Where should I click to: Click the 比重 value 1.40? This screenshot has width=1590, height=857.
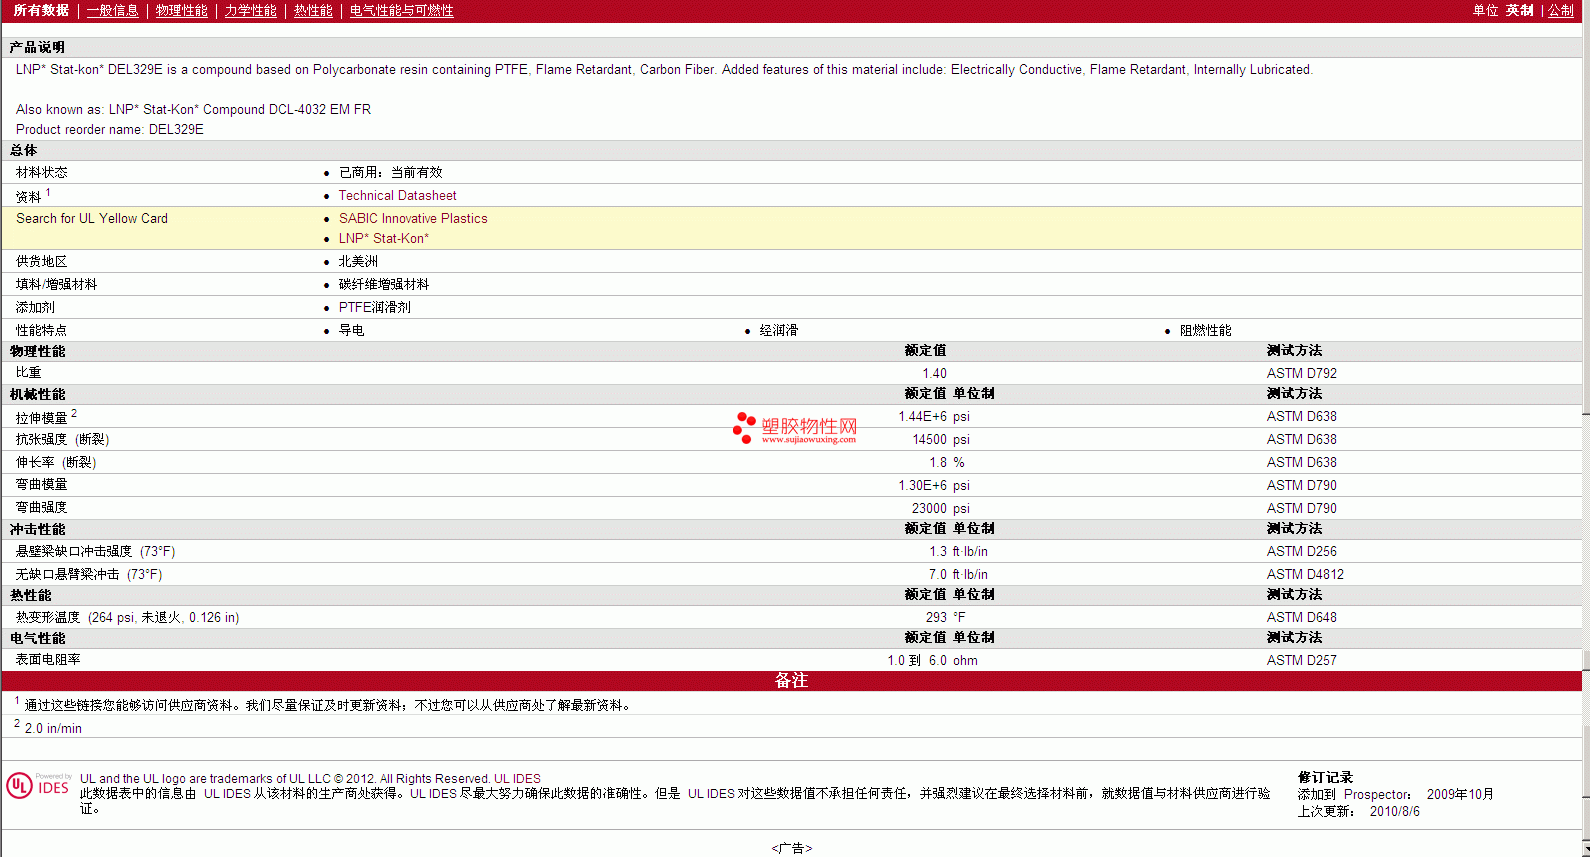pos(934,374)
